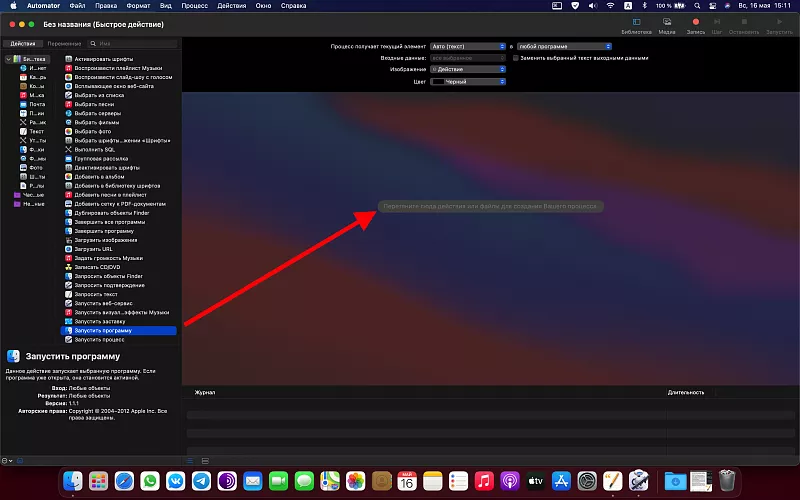
Task: Collapse the Библиотека tree disclosure arrow
Action: tap(6, 59)
